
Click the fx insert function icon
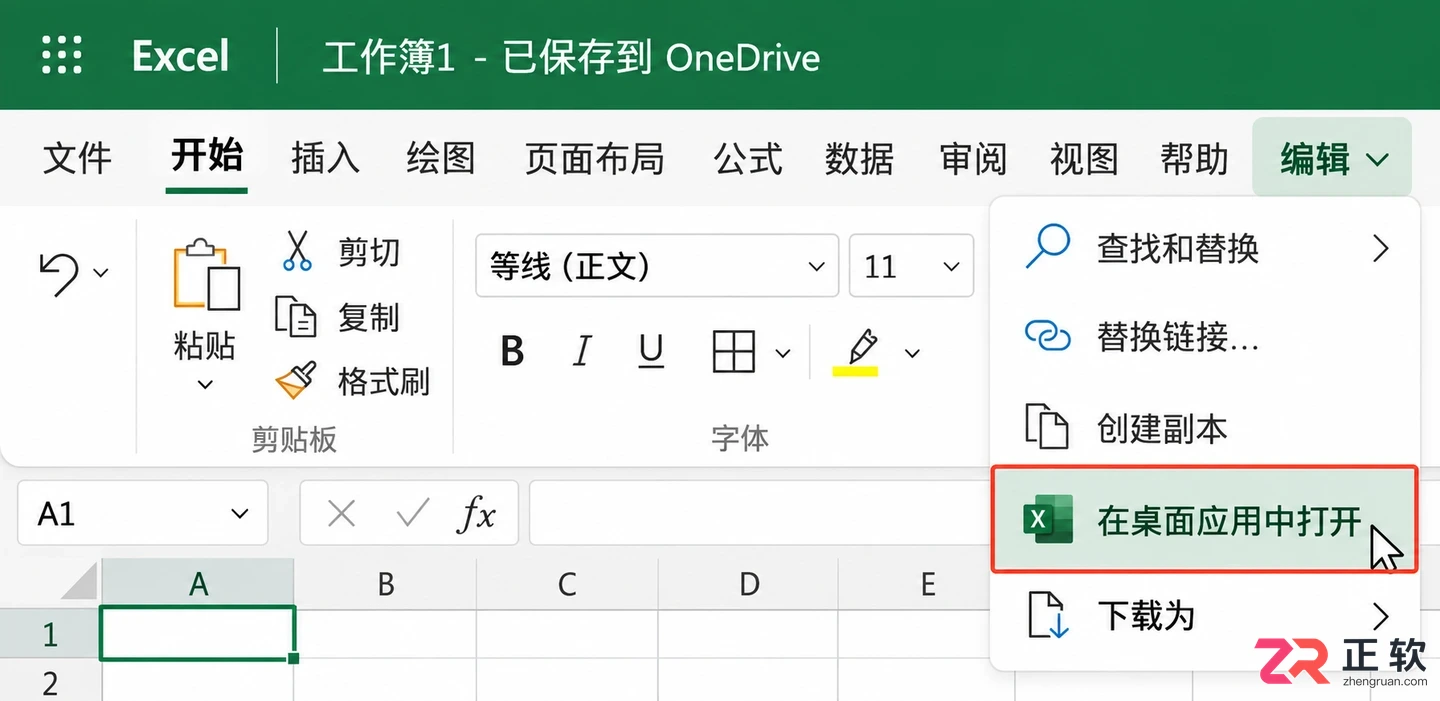coord(477,514)
